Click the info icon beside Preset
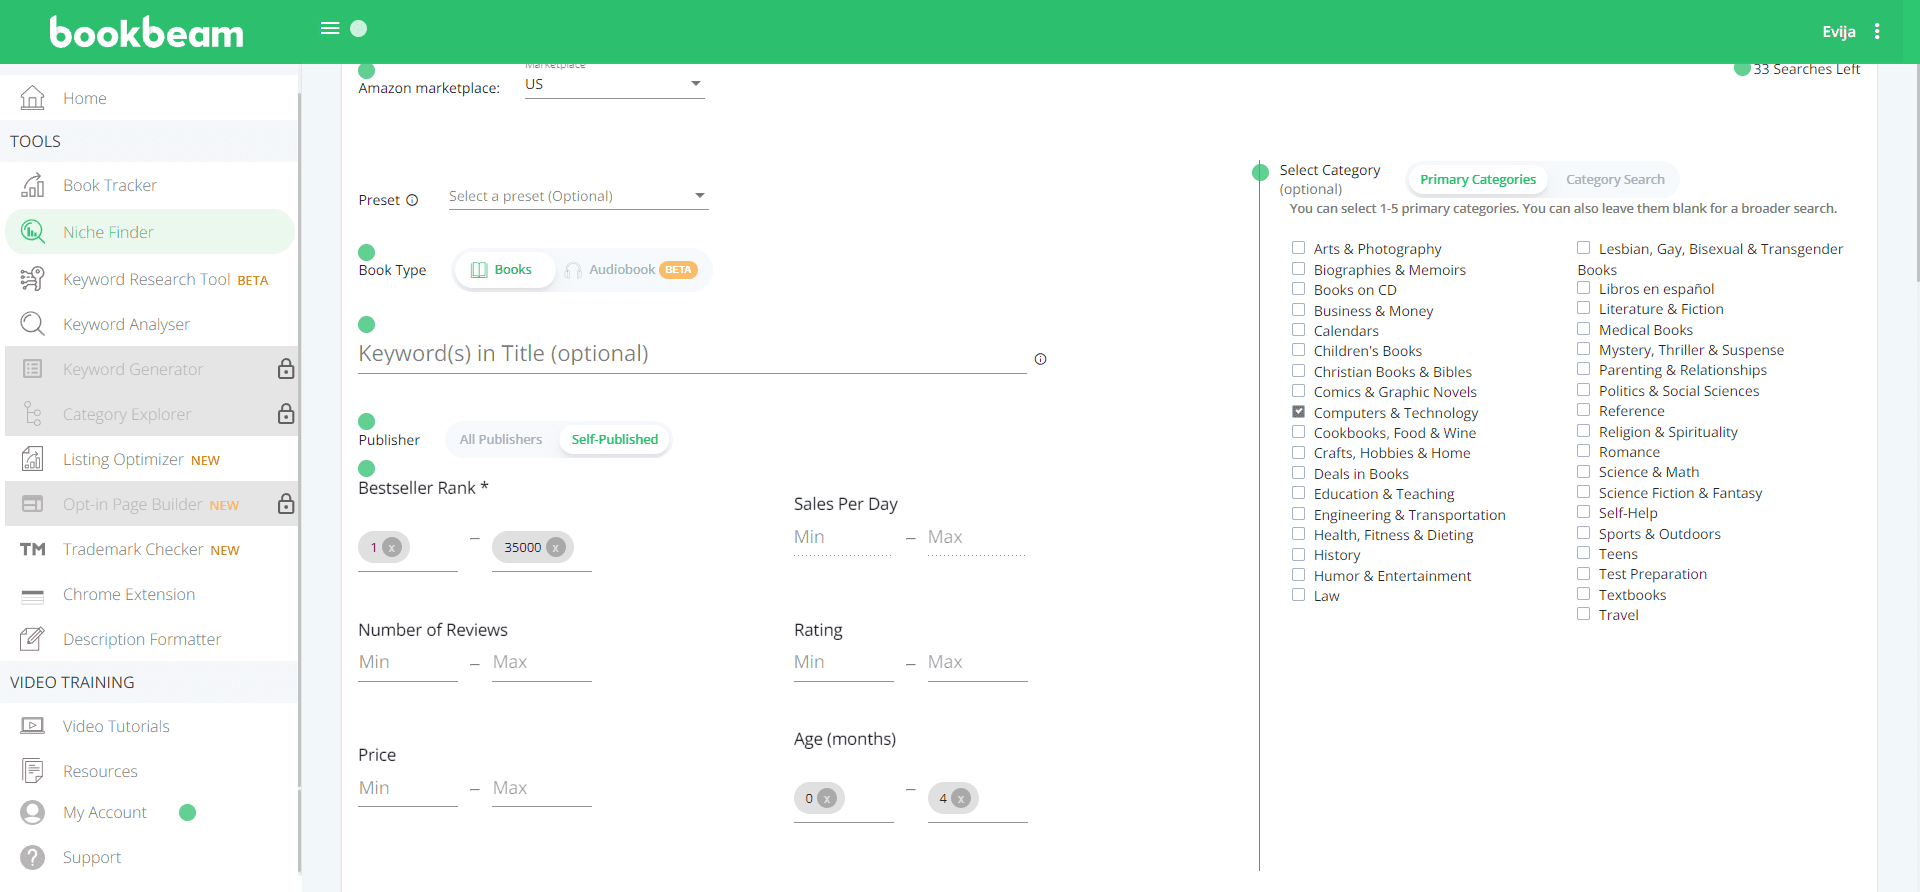Image resolution: width=1920 pixels, height=892 pixels. pos(412,200)
